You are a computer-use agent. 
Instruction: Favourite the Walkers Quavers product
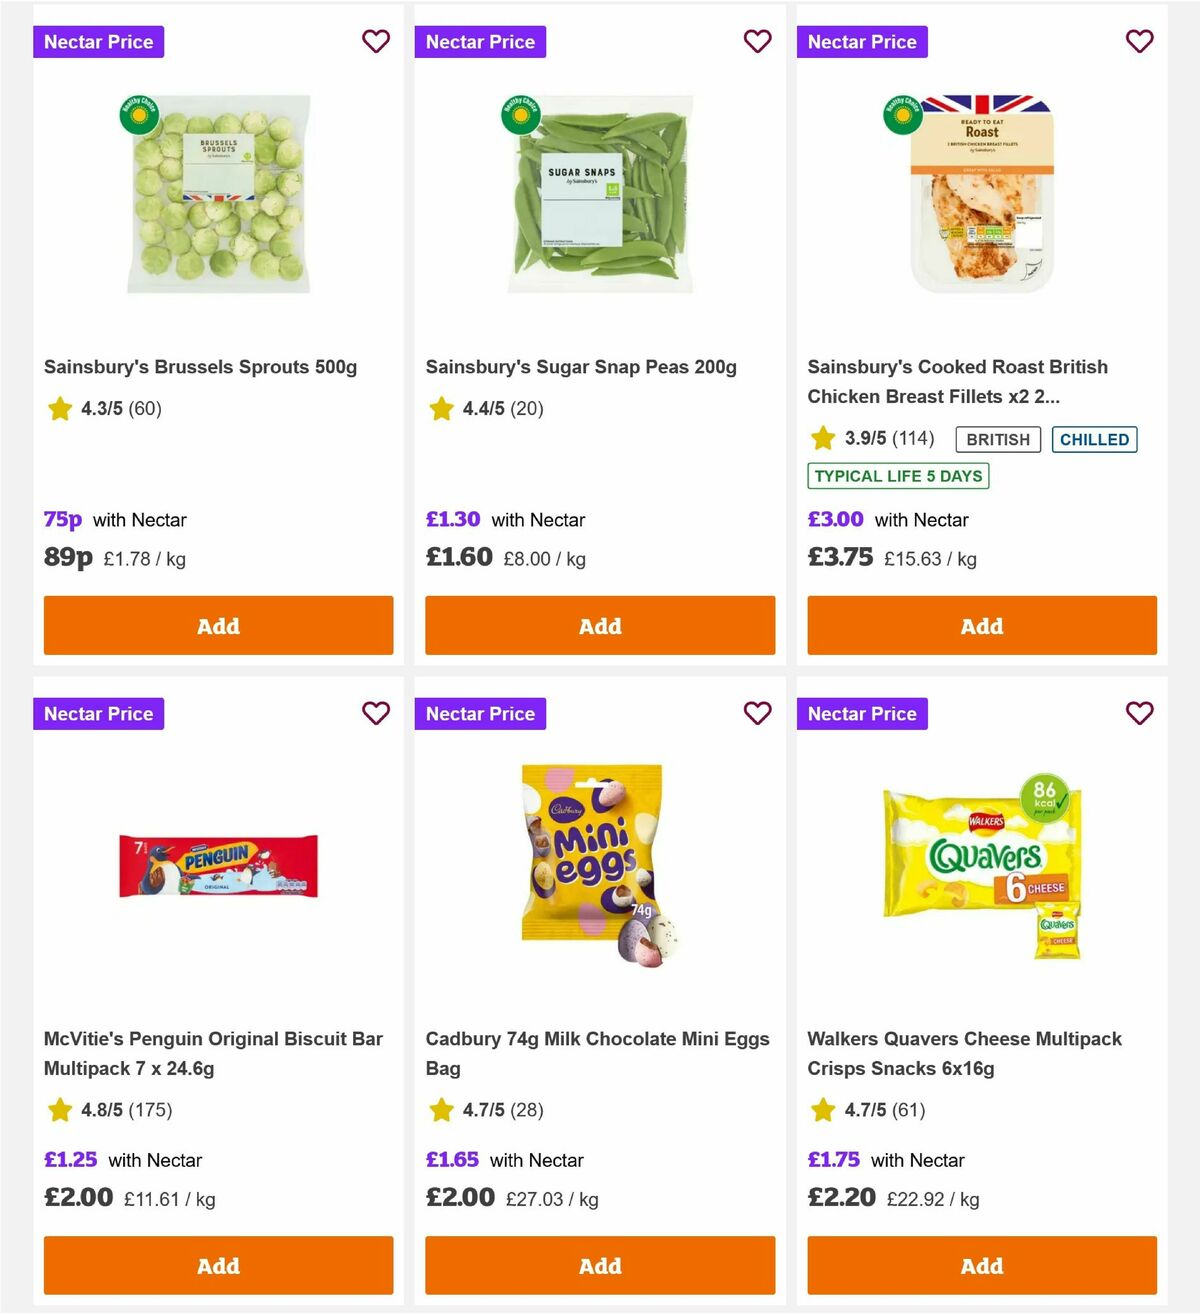click(1139, 713)
